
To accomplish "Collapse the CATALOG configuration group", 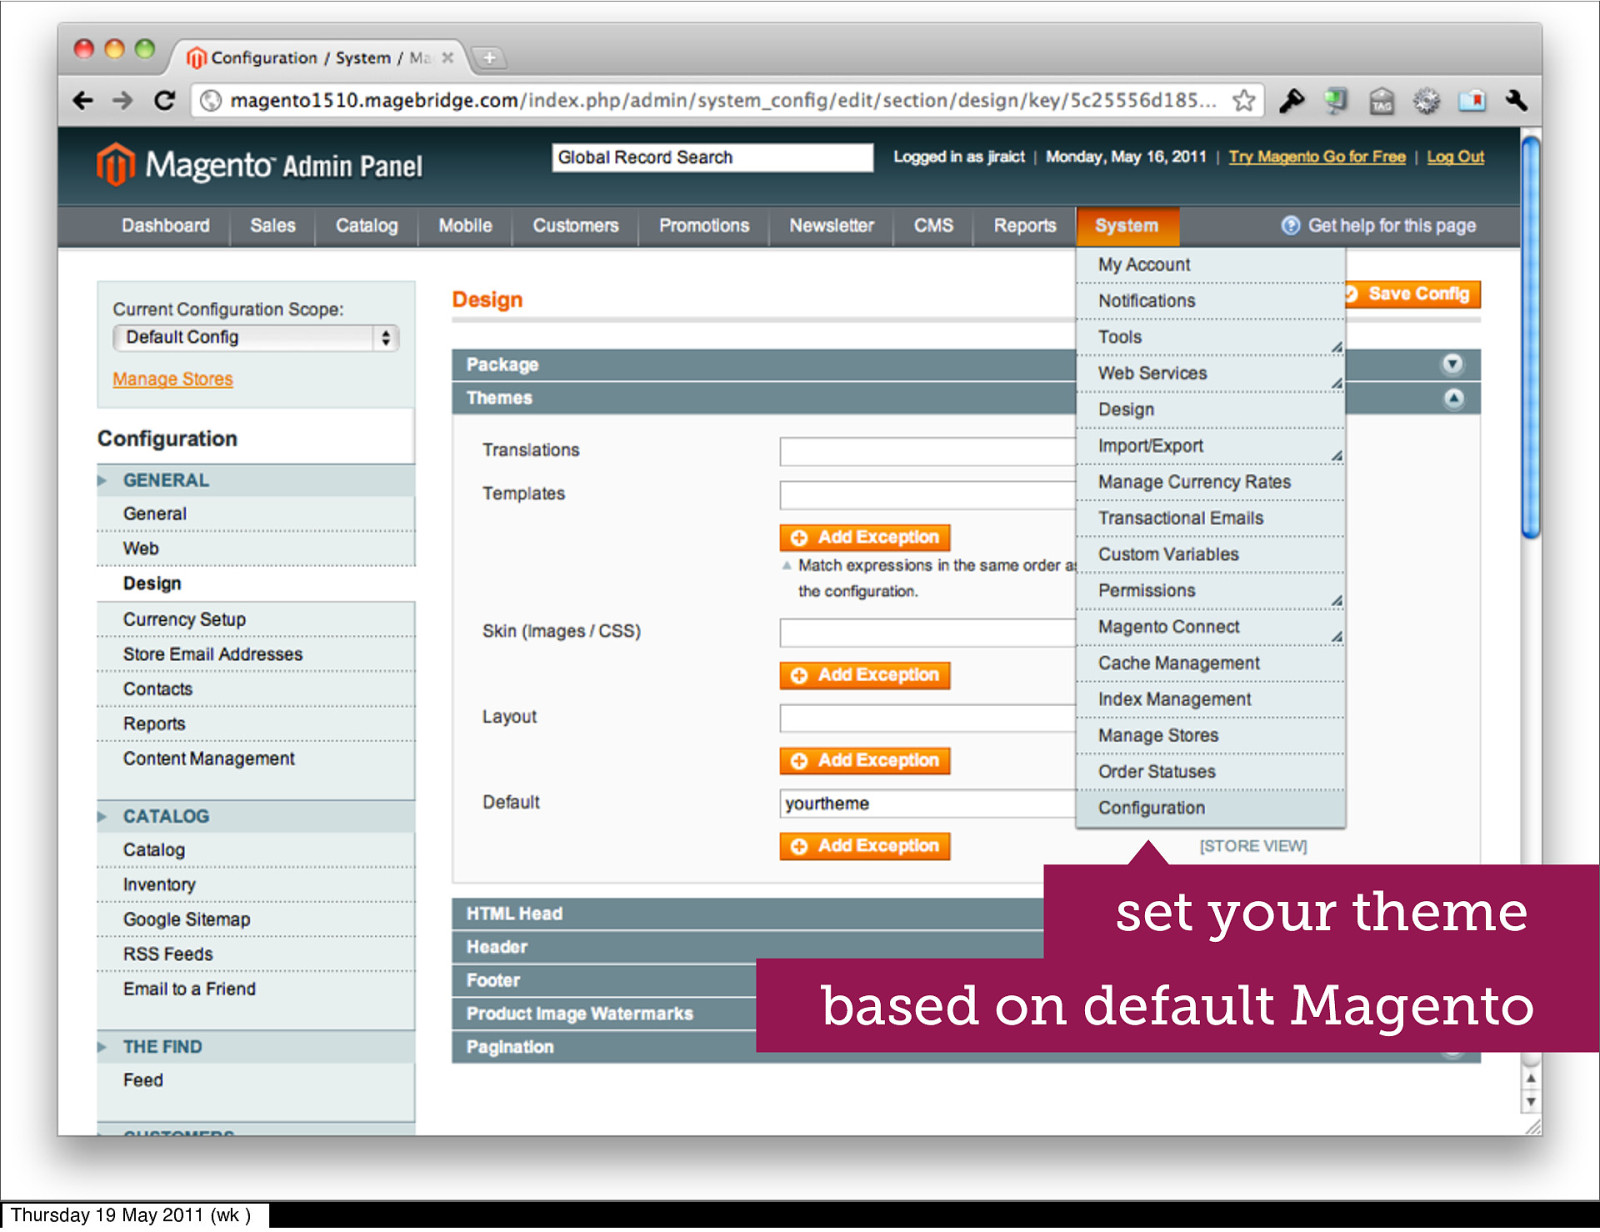I will coord(255,816).
